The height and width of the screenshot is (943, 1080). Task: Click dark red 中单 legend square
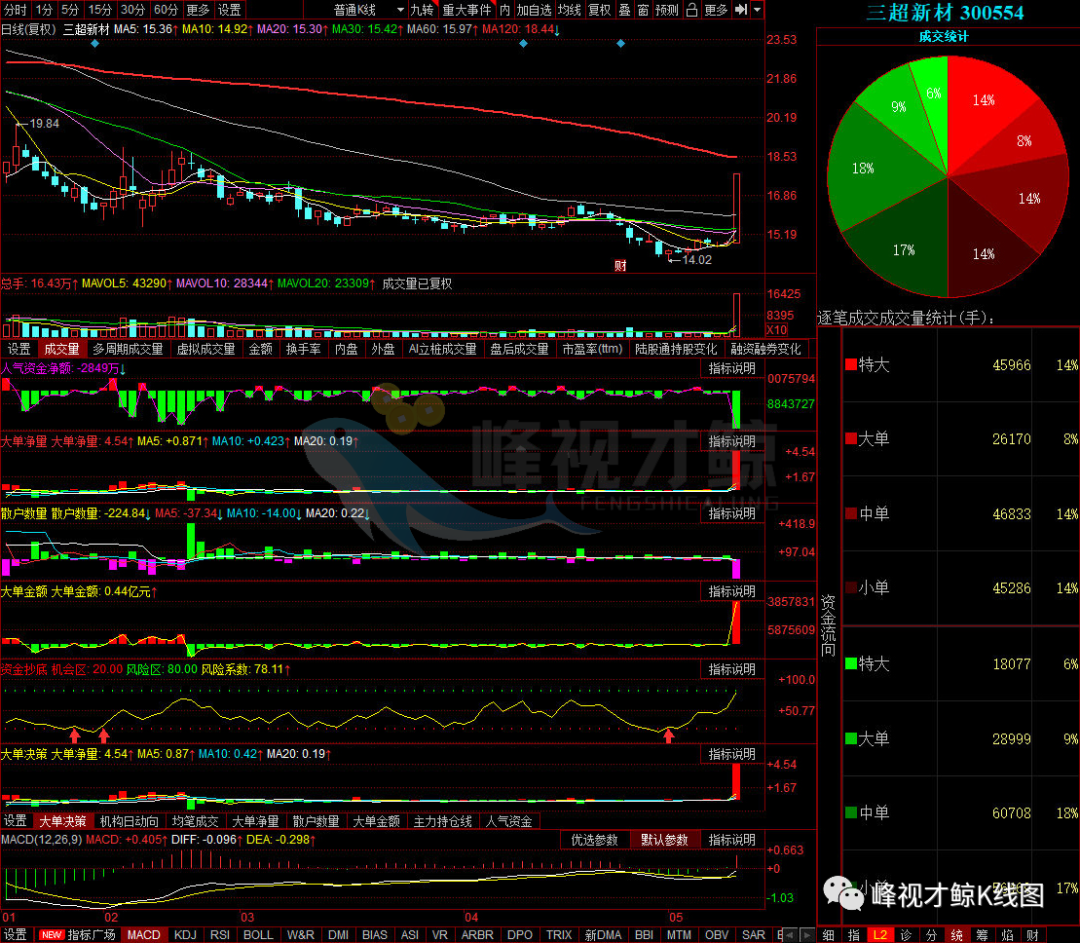click(x=851, y=513)
